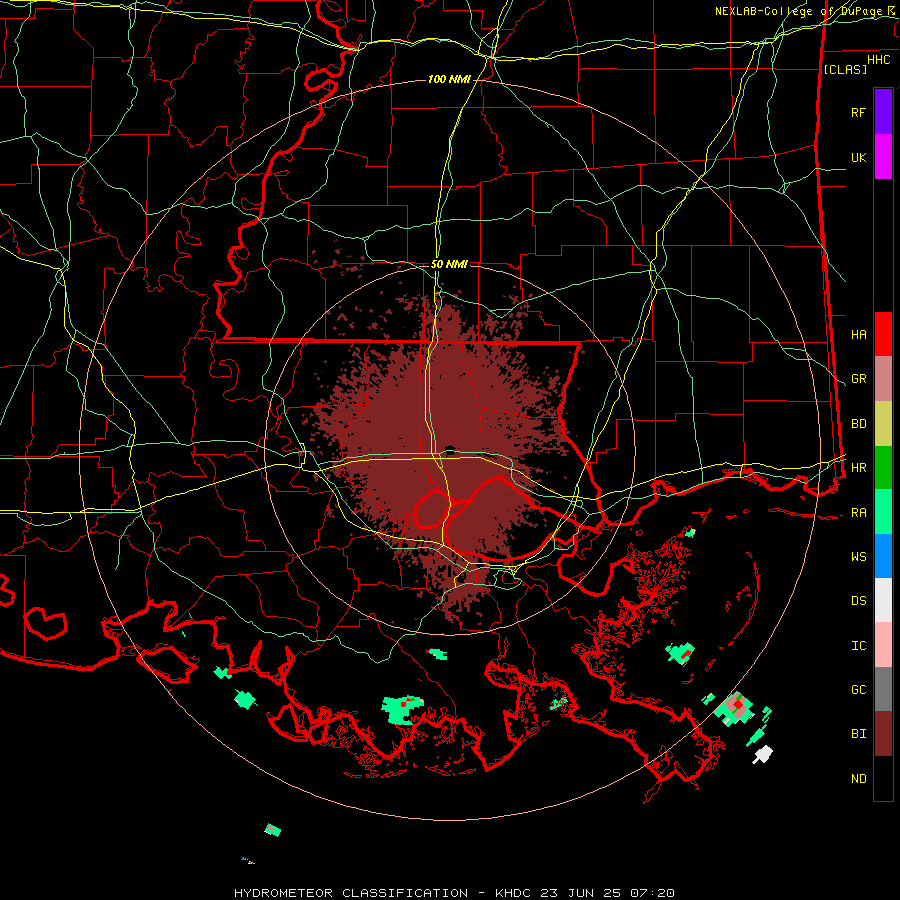Click the HYDROMETEOR CLASSIFICATION caption text
This screenshot has height=900, width=900.
pos(351,893)
